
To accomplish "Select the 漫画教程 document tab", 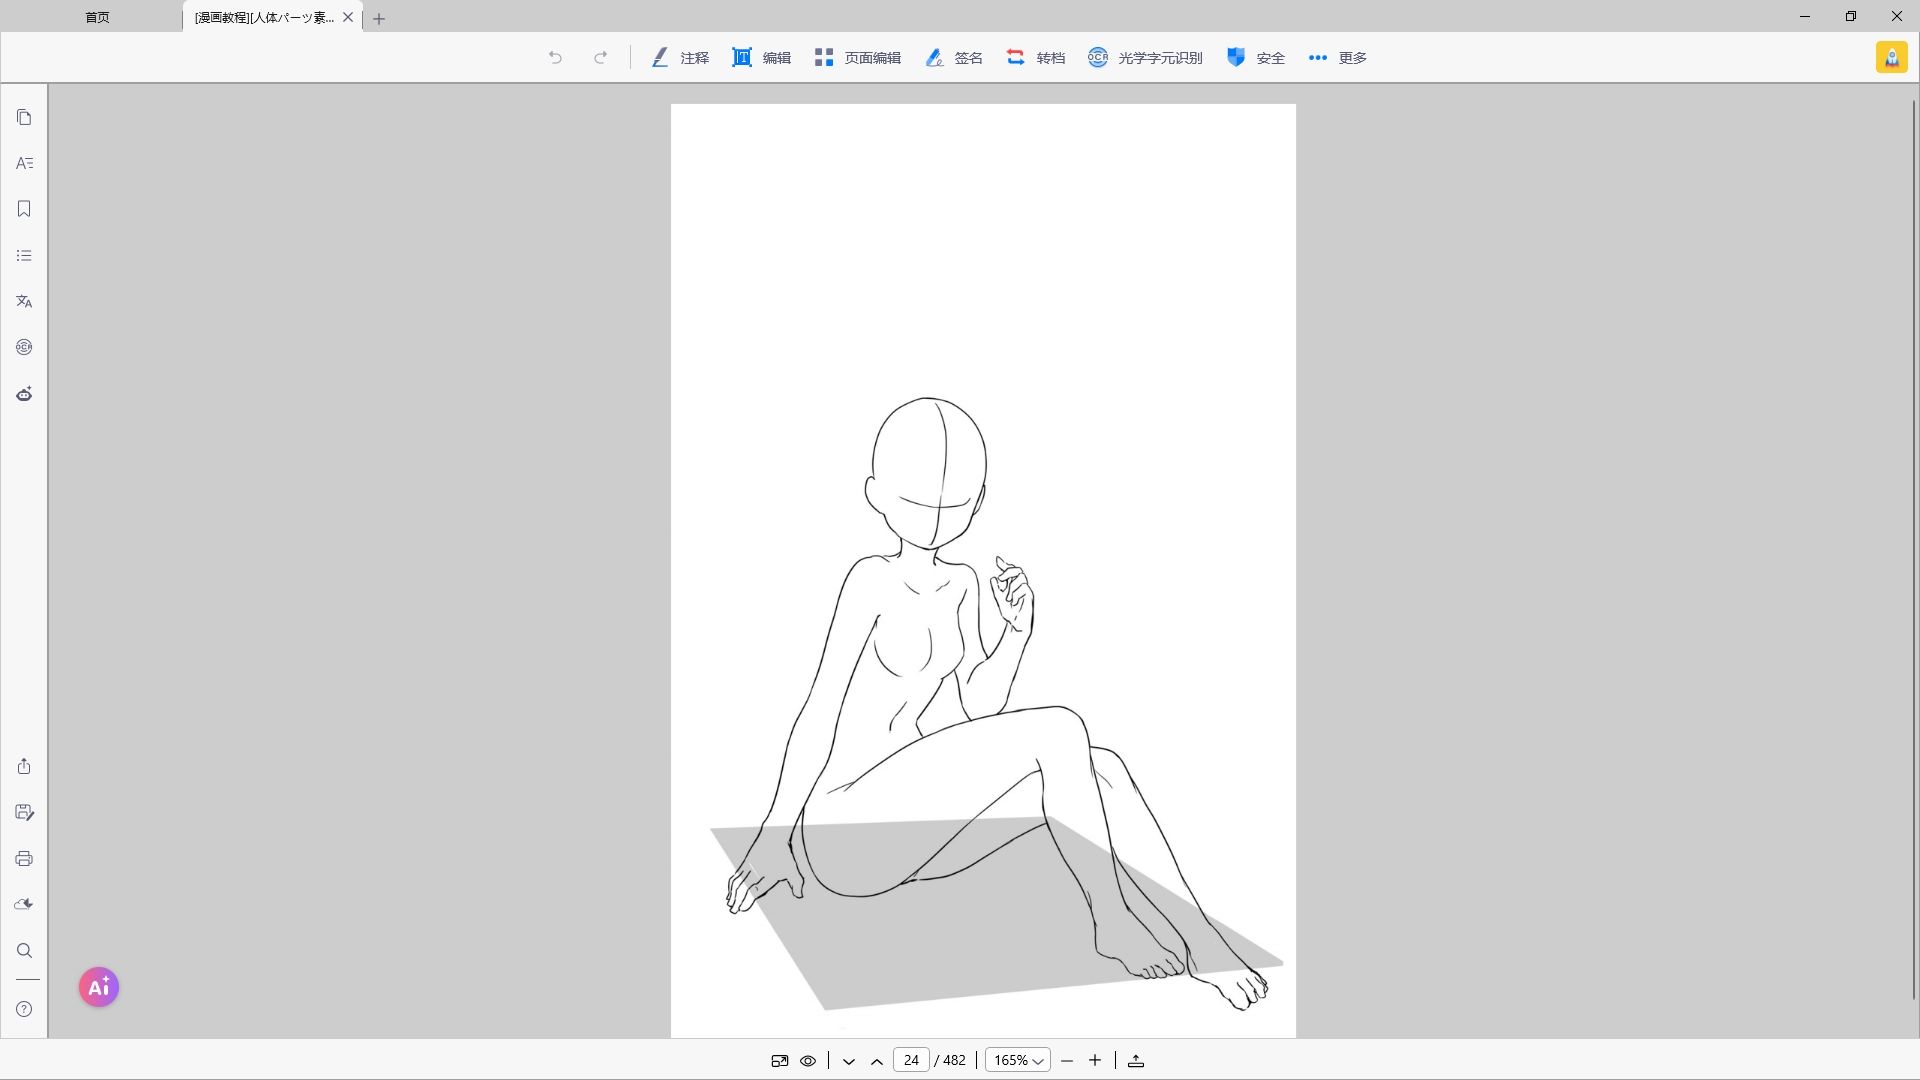I will pyautogui.click(x=264, y=18).
